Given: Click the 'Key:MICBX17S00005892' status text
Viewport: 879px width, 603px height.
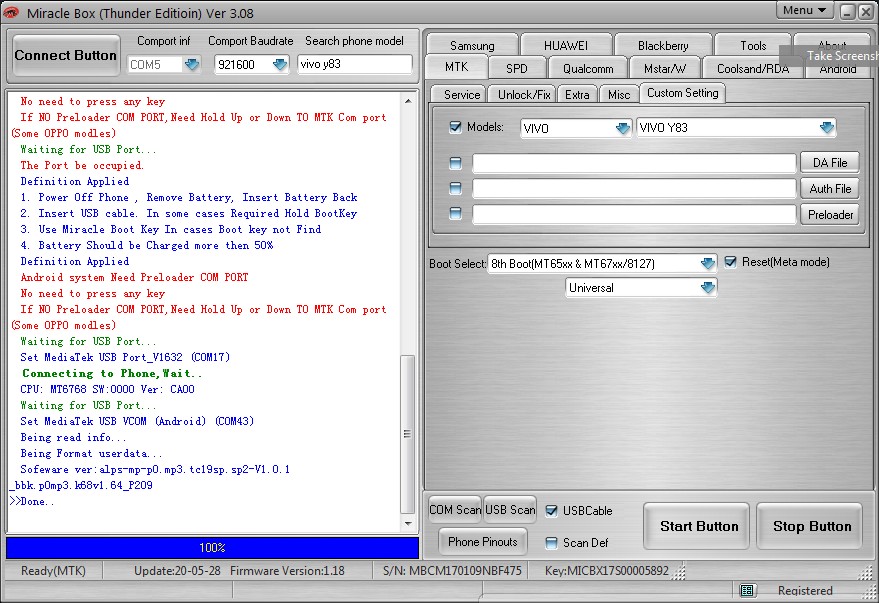Looking at the screenshot, I should point(607,571).
